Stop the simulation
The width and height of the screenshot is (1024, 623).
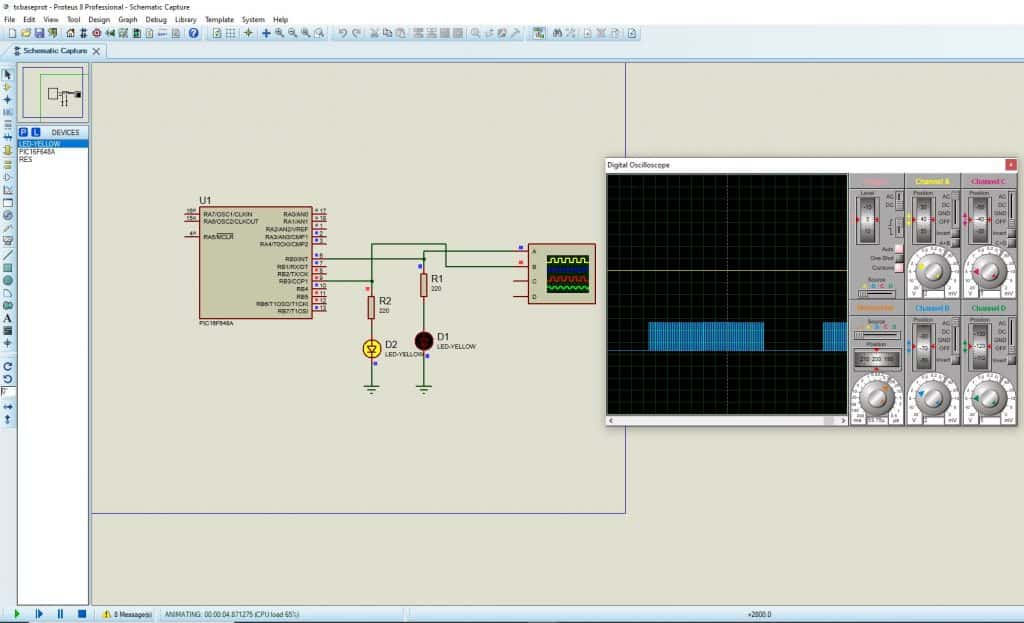(x=82, y=614)
